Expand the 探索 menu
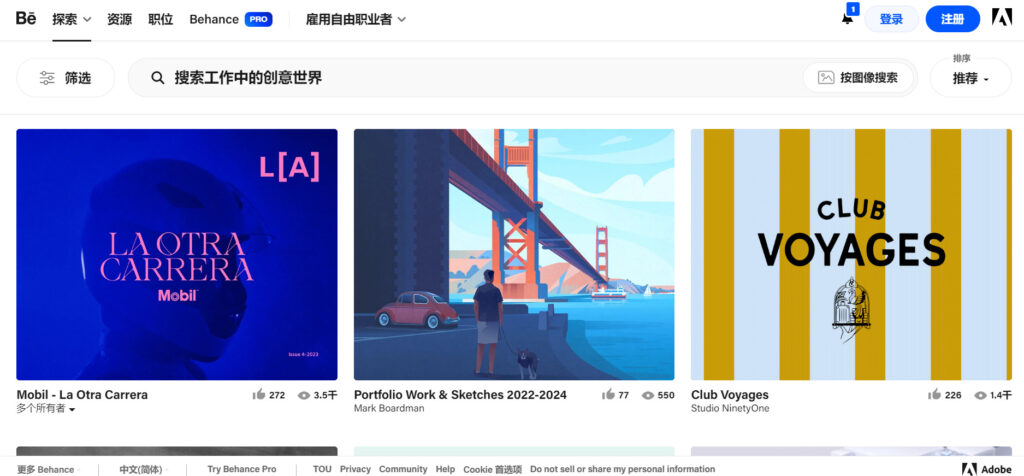Image resolution: width=1024 pixels, height=476 pixels. (x=72, y=20)
